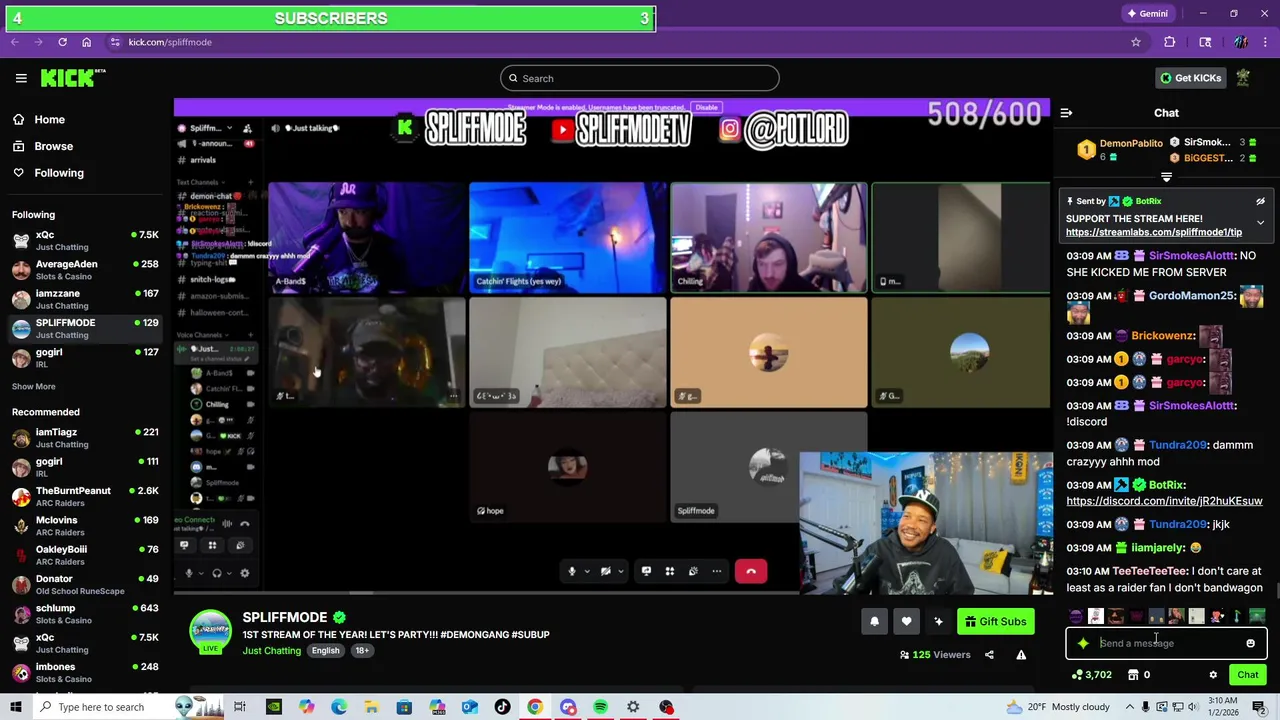Open Windows Start menu
Screen dimensions: 1280x720
click(17, 707)
